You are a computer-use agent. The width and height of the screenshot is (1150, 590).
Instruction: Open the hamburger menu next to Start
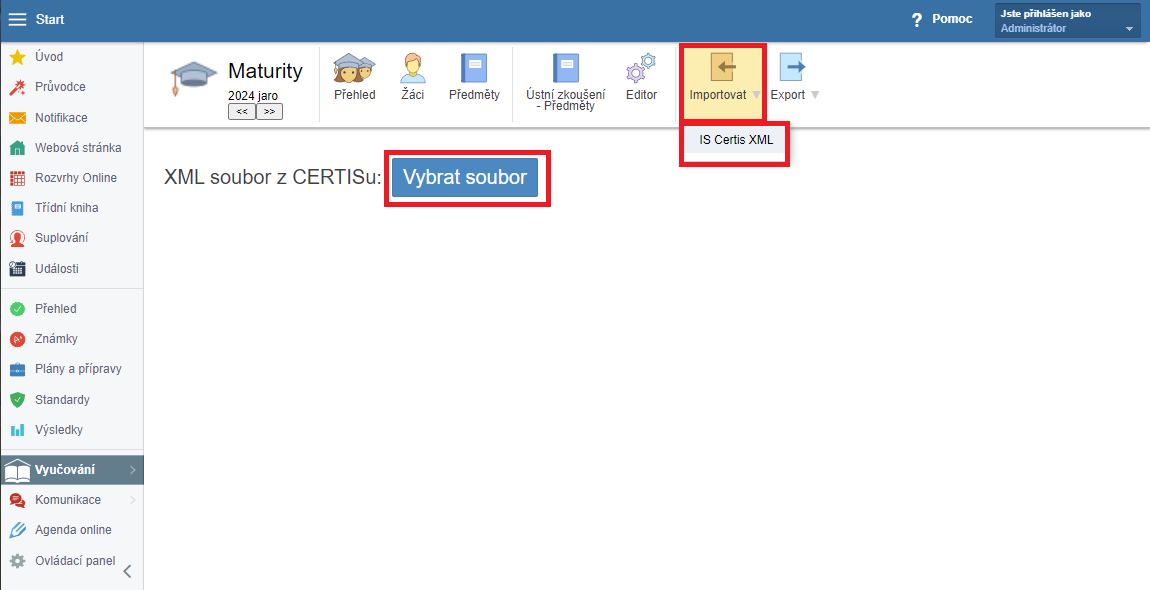tap(17, 20)
